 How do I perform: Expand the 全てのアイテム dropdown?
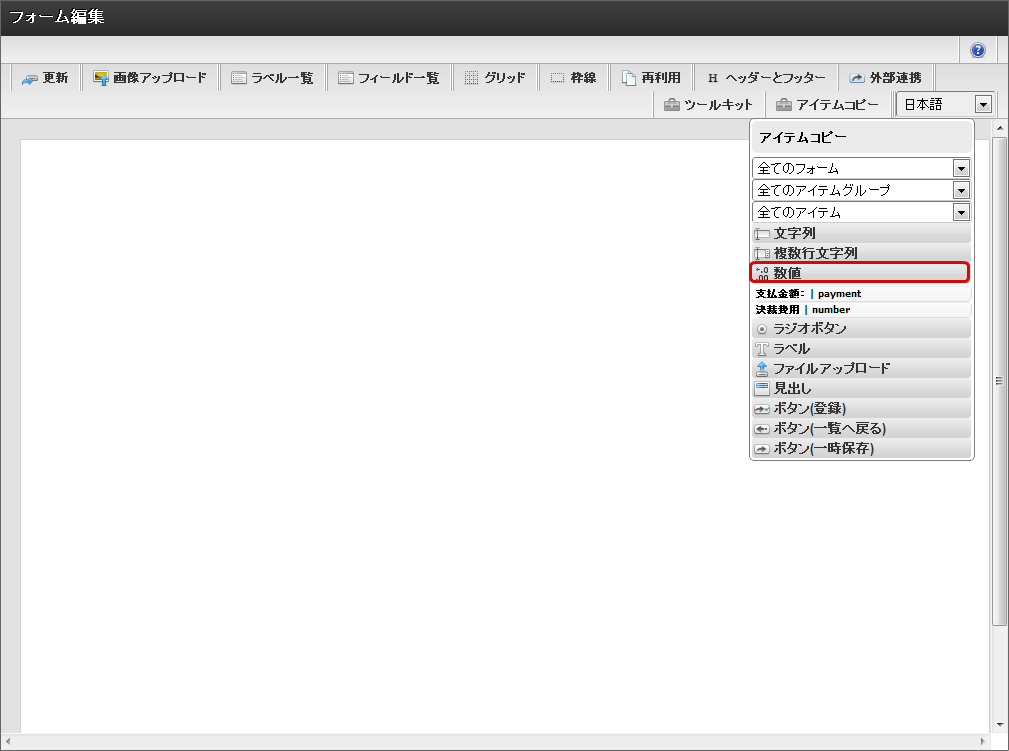(x=861, y=212)
